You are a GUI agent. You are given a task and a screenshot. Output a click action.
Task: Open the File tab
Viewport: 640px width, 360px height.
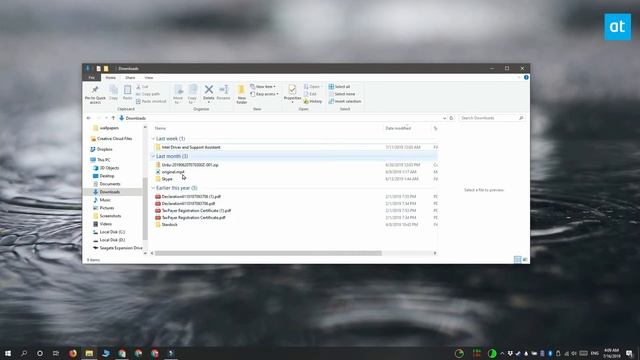coord(91,78)
